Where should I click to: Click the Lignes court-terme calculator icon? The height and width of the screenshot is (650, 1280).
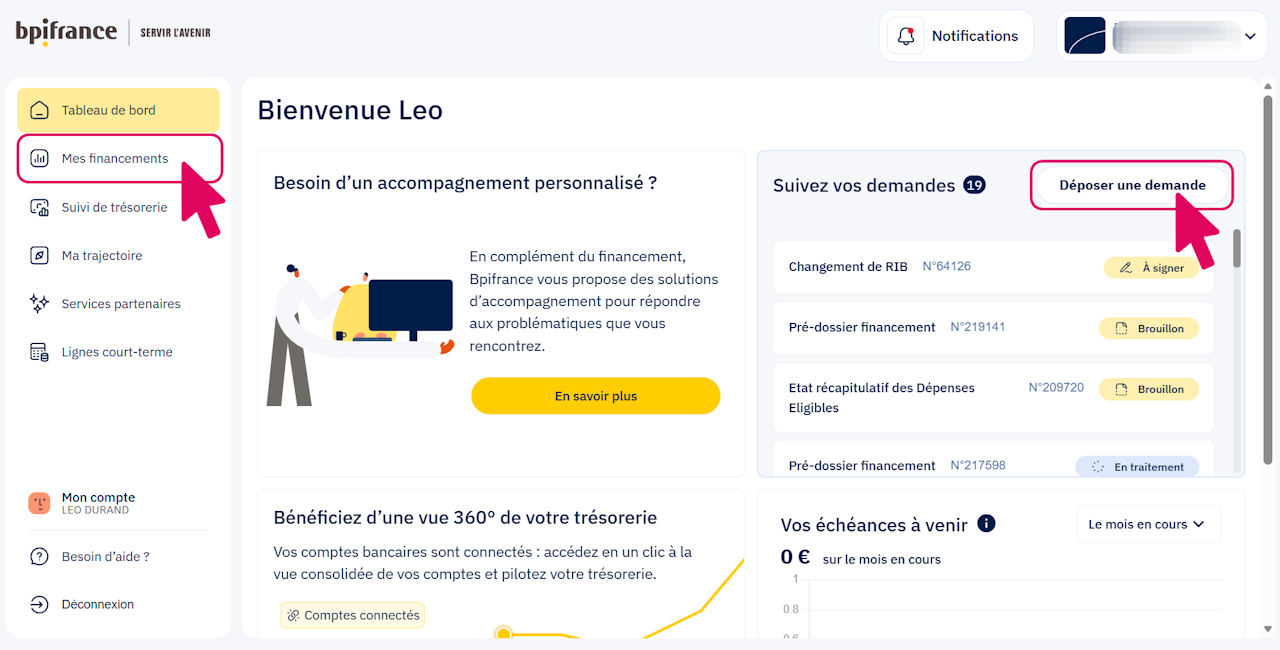[39, 352]
